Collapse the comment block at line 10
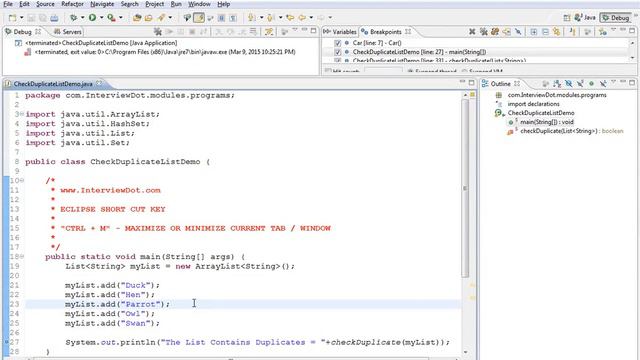Viewport: 640px width, 360px height. click(22, 180)
